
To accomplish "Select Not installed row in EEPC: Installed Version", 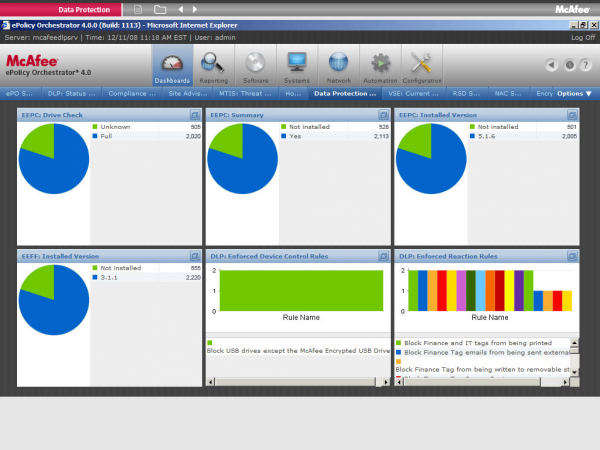I will 524,127.
